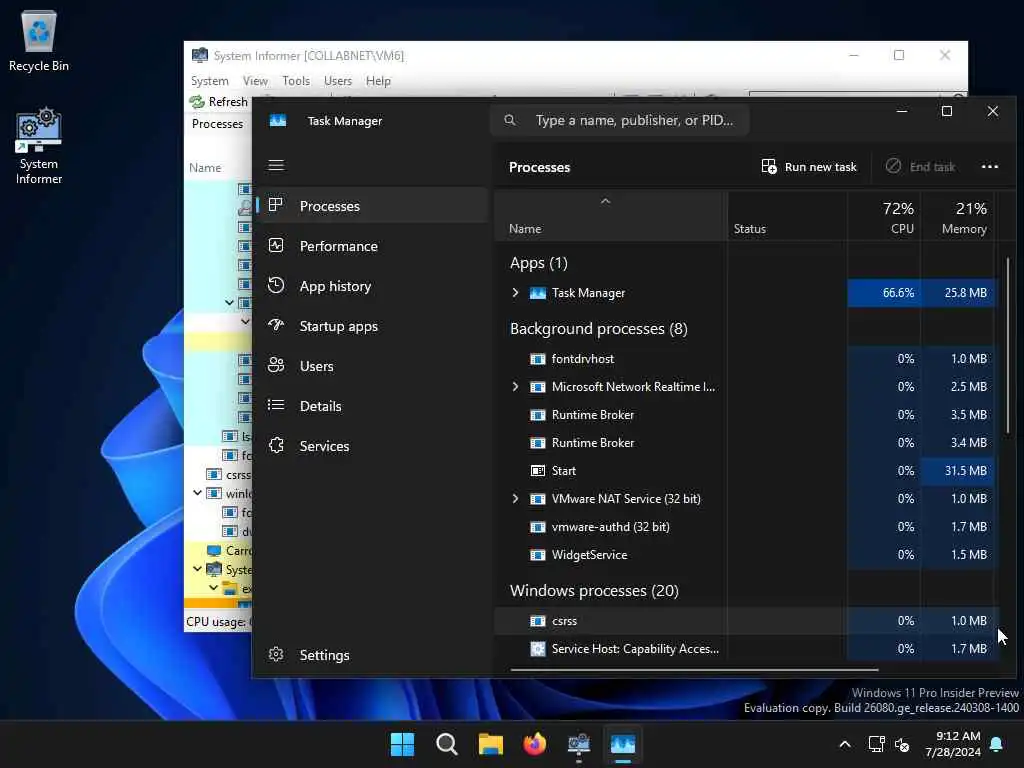The image size is (1024, 768).
Task: Select Service Host: Capability Access row
Action: tap(744, 649)
